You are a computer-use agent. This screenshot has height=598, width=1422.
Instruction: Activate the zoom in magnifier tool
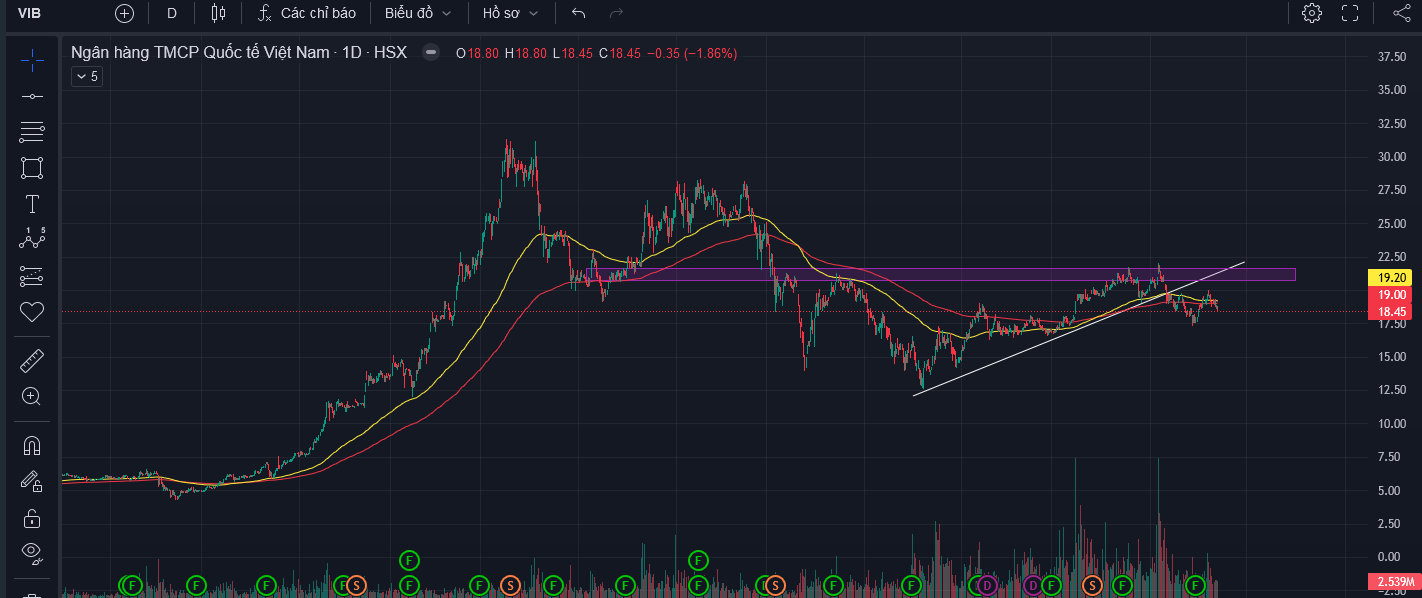[32, 396]
